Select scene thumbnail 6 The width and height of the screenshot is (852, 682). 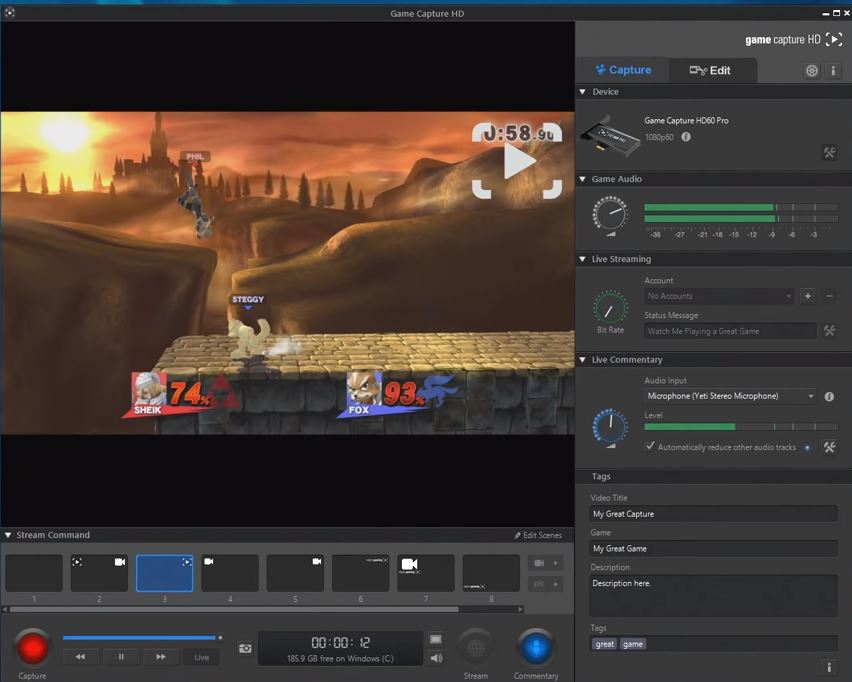pos(360,573)
